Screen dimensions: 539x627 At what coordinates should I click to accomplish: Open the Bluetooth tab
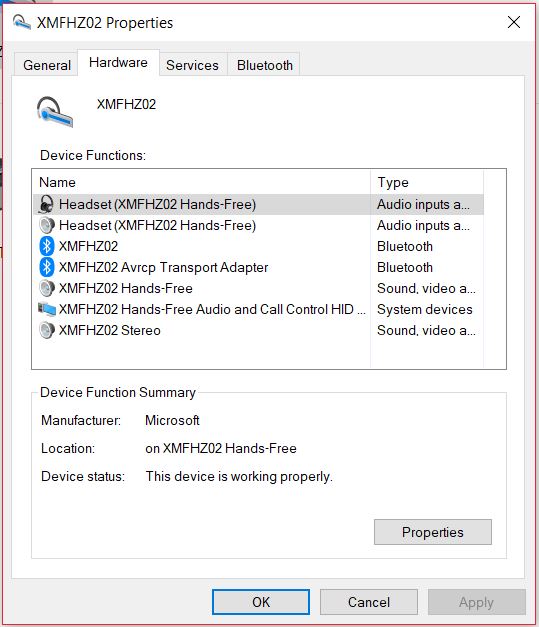click(x=265, y=65)
